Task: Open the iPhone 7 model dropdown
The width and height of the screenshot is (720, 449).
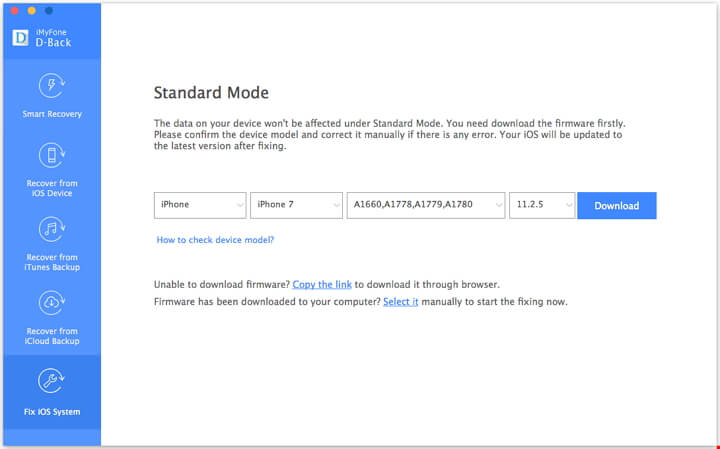Action: 296,205
